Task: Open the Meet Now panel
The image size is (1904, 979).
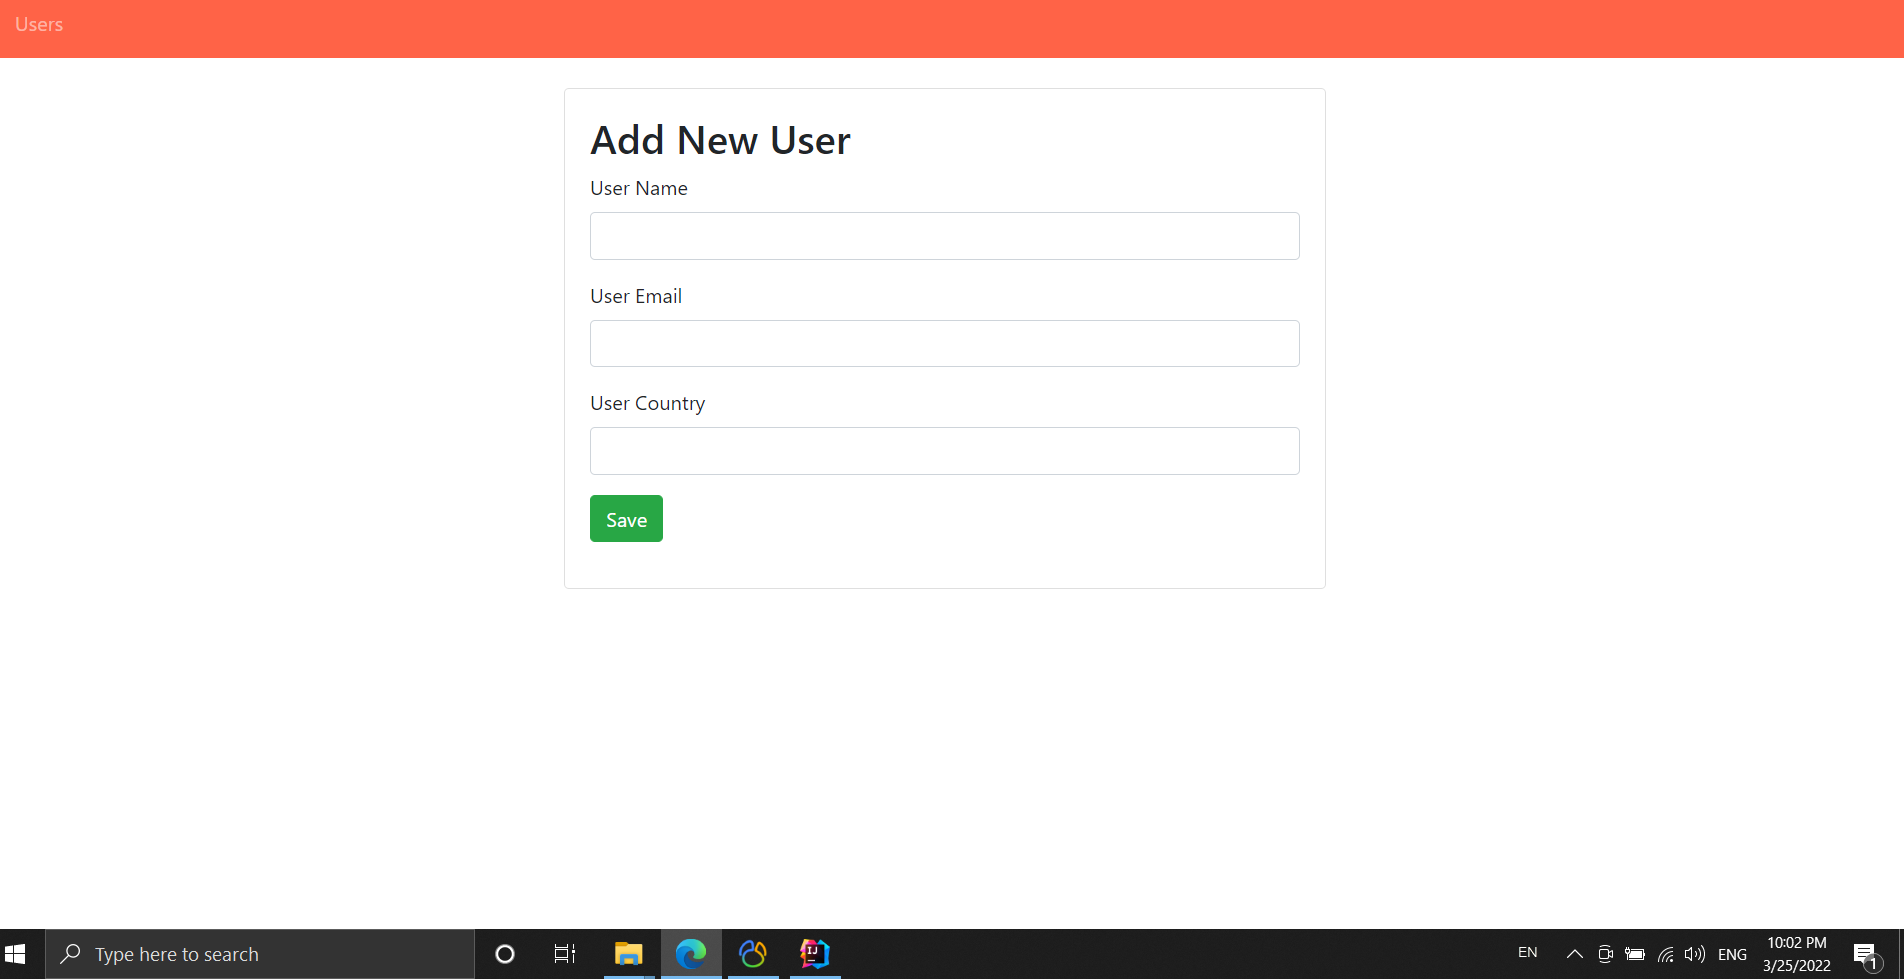Action: [x=1605, y=953]
